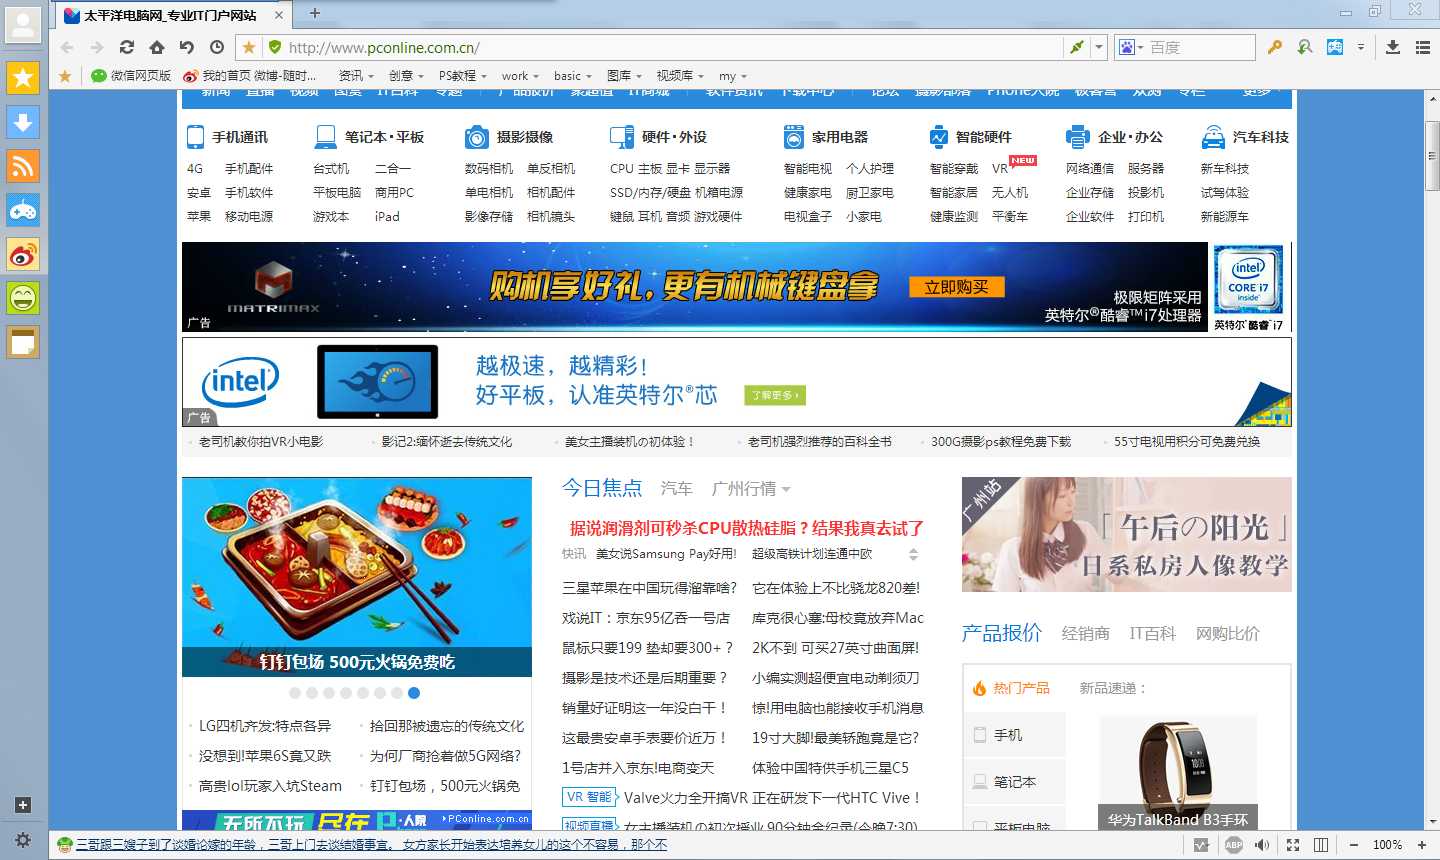Open the address bar history dropdown arrow
The width and height of the screenshot is (1440, 860).
tap(1099, 47)
